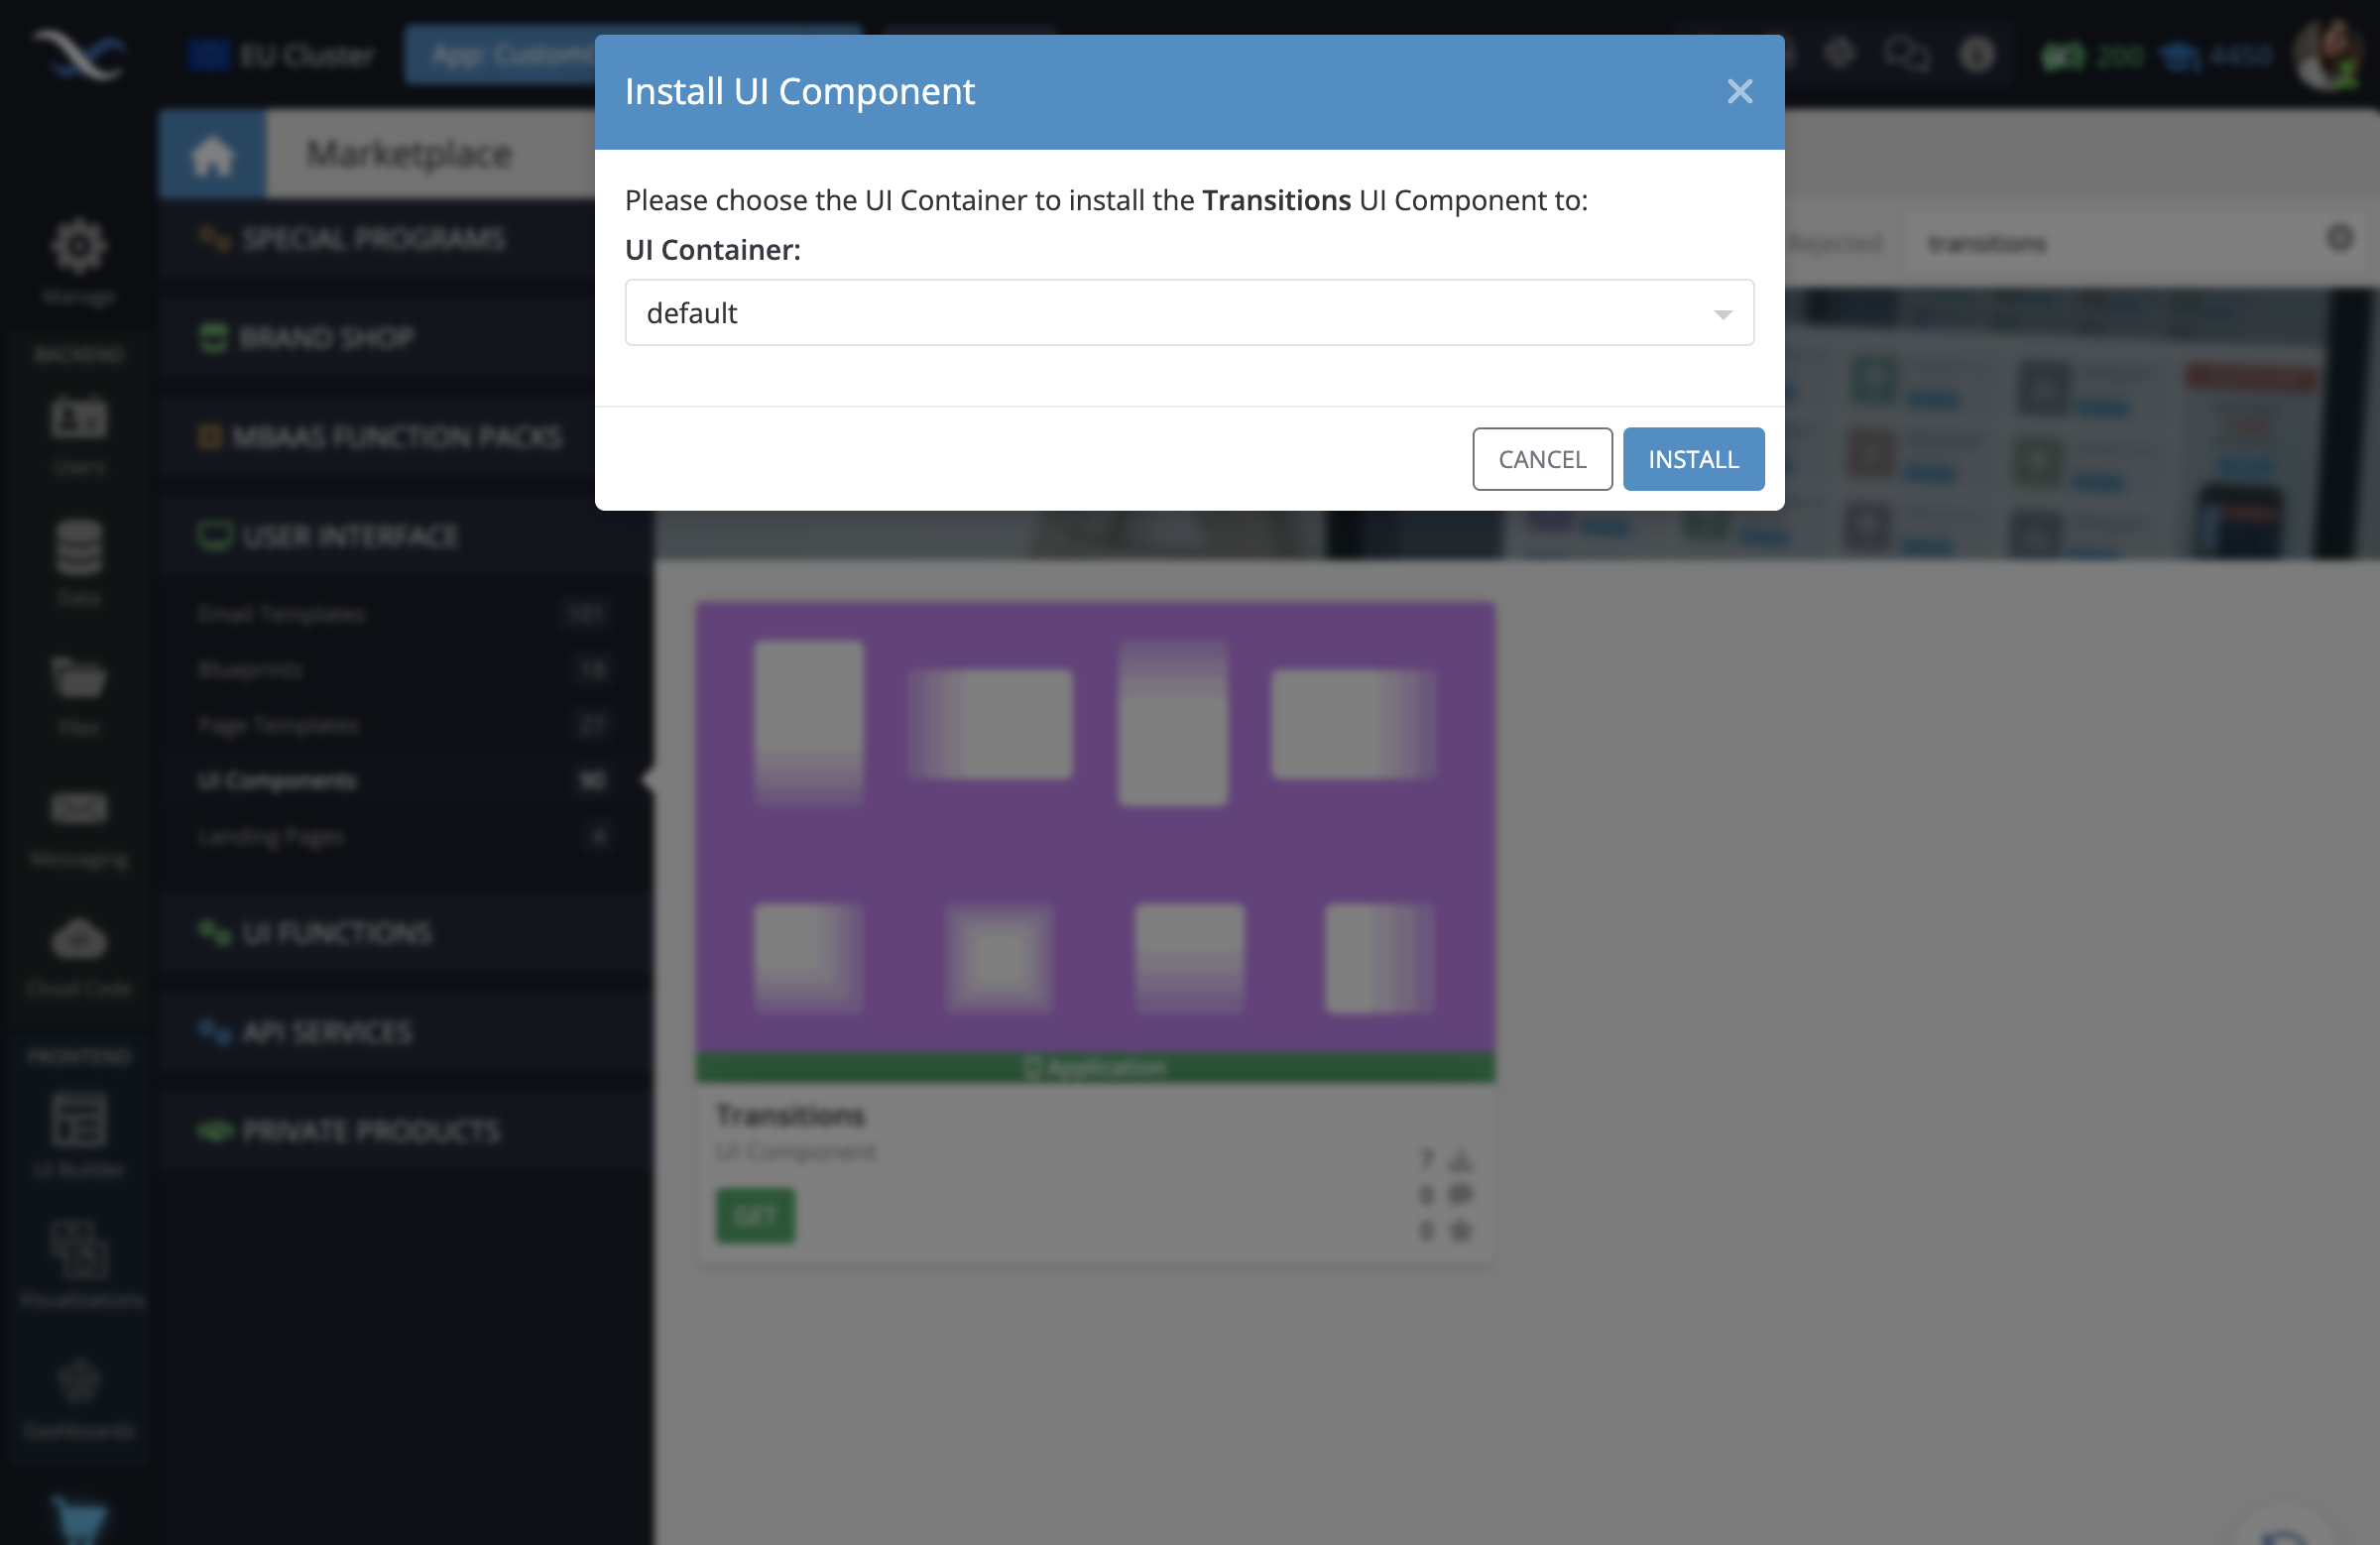Screen dimensions: 2380x1545
Task: Select the UI Container dropdown
Action: 1190,312
